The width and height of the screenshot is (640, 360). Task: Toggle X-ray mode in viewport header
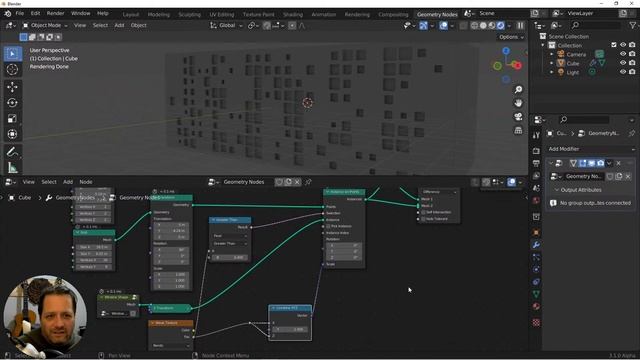(463, 25)
